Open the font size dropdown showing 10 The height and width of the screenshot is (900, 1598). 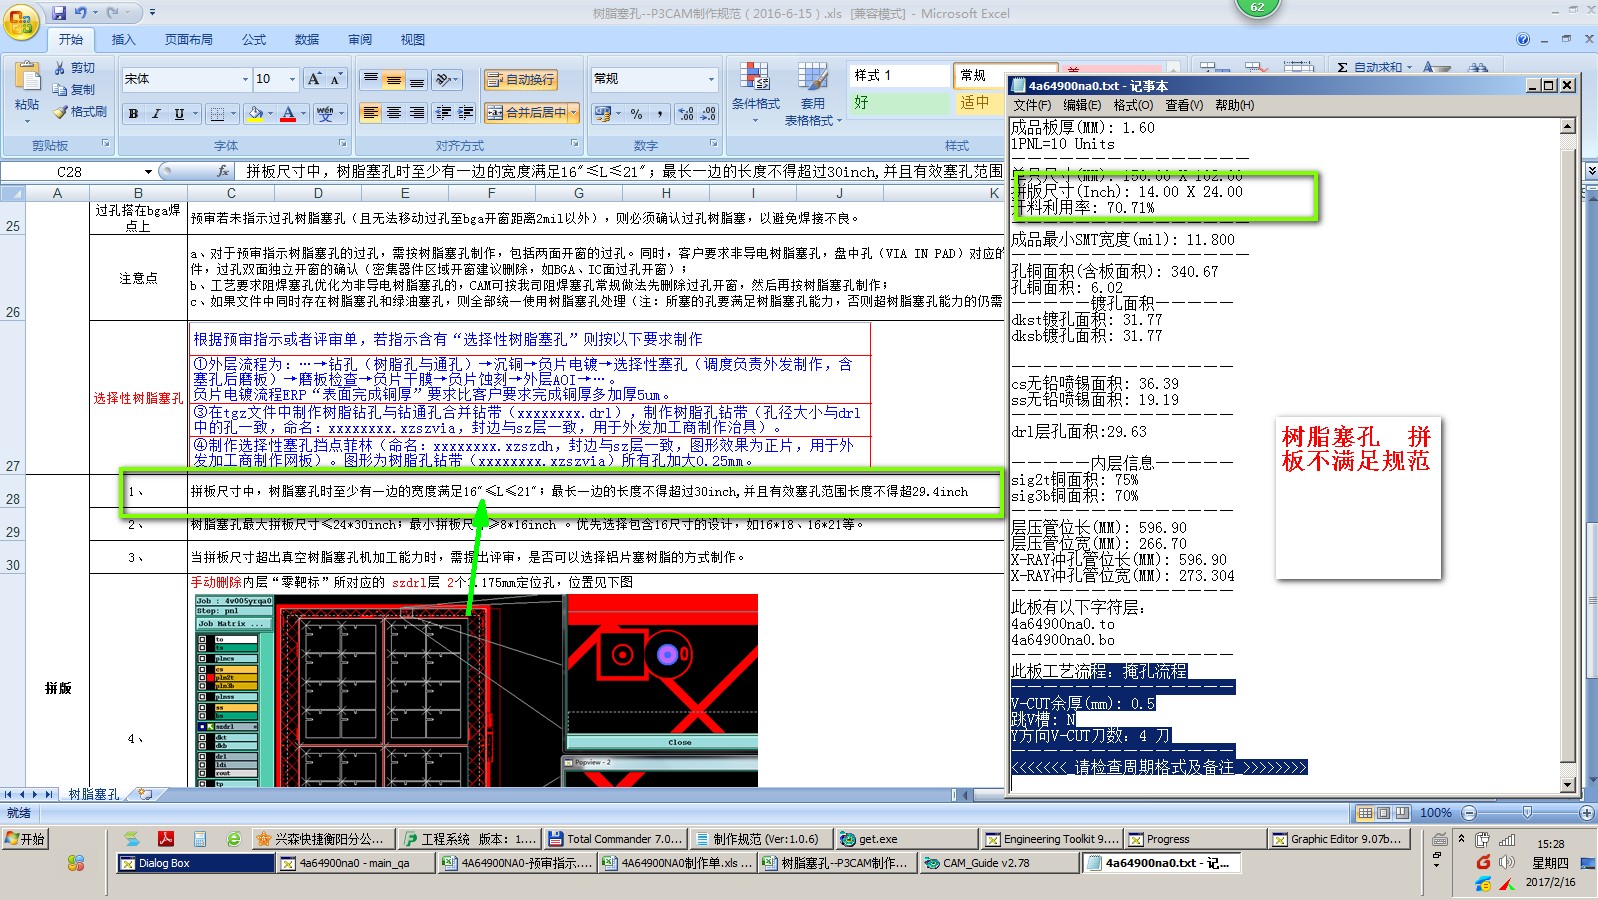pyautogui.click(x=292, y=79)
